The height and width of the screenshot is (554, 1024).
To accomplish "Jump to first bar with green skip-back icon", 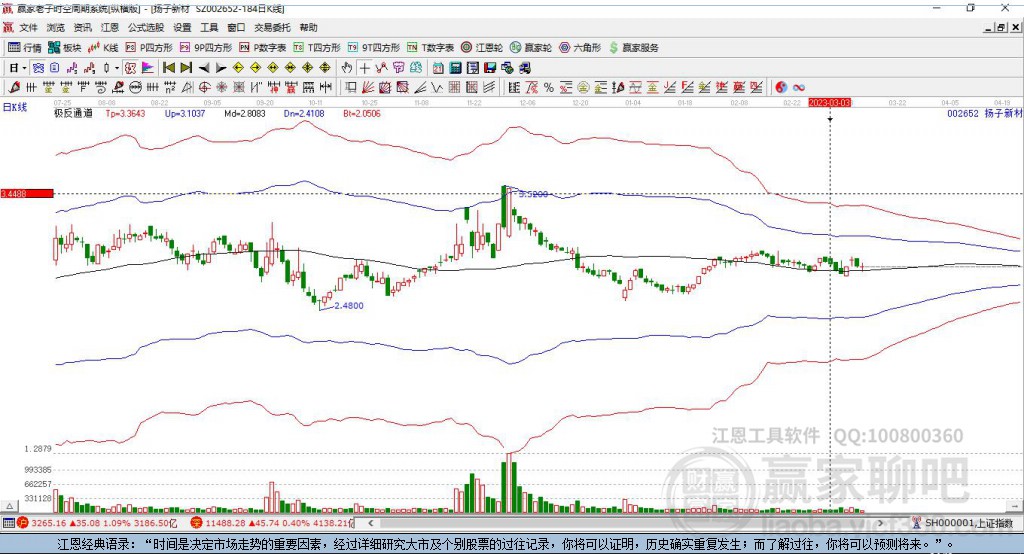I will [x=168, y=68].
